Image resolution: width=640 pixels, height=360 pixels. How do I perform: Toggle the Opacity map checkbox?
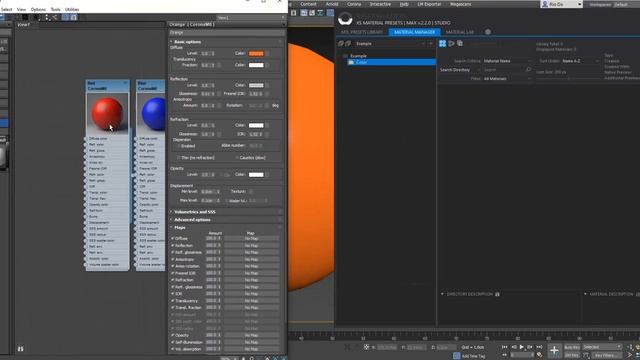tap(173, 335)
